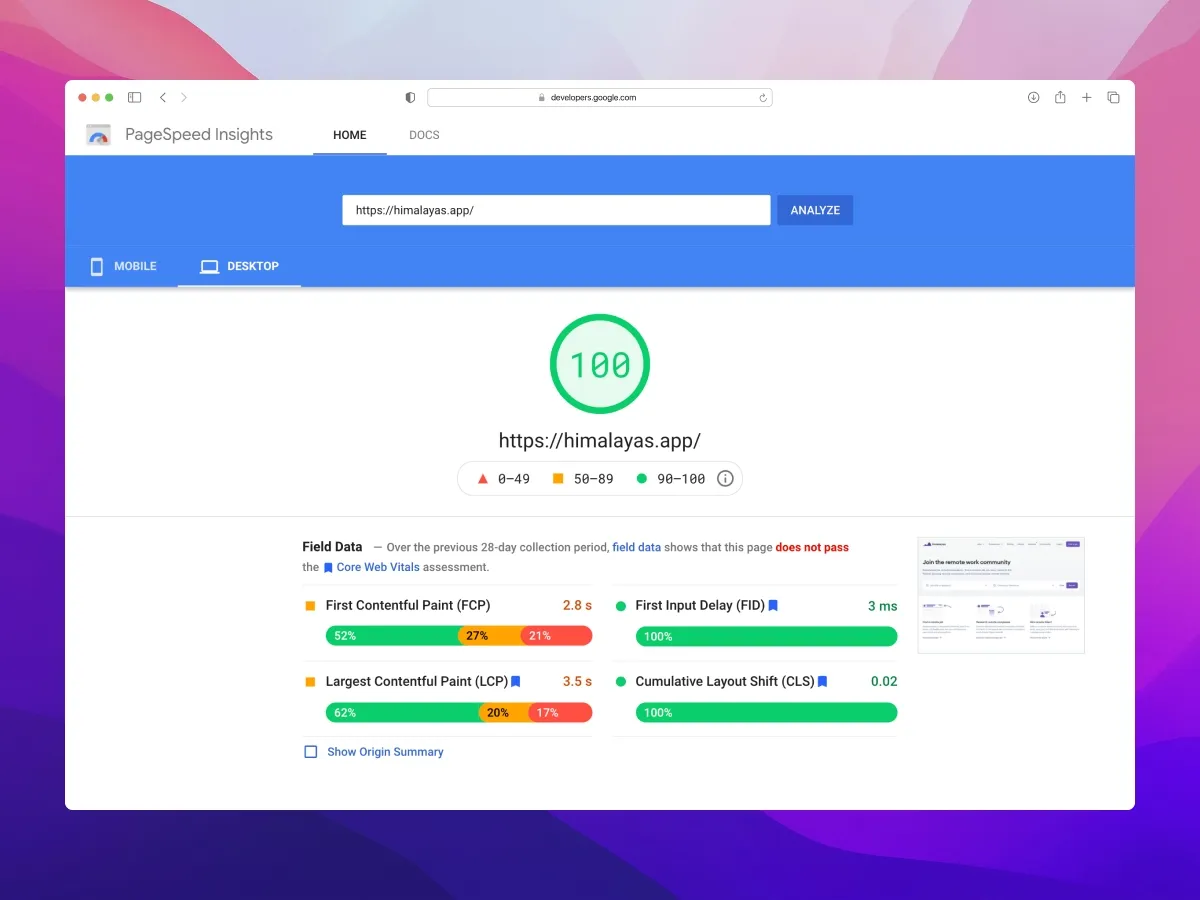Click the Share icon in Safari toolbar
The height and width of the screenshot is (900, 1200).
(1060, 98)
